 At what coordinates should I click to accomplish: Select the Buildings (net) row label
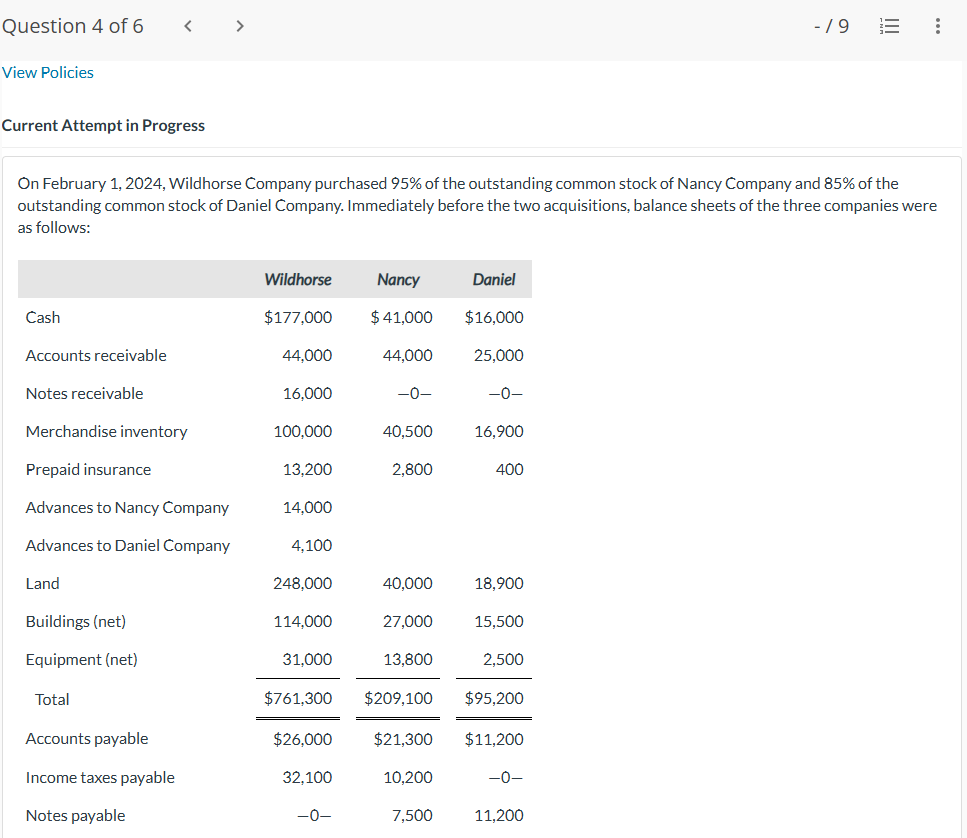(76, 622)
